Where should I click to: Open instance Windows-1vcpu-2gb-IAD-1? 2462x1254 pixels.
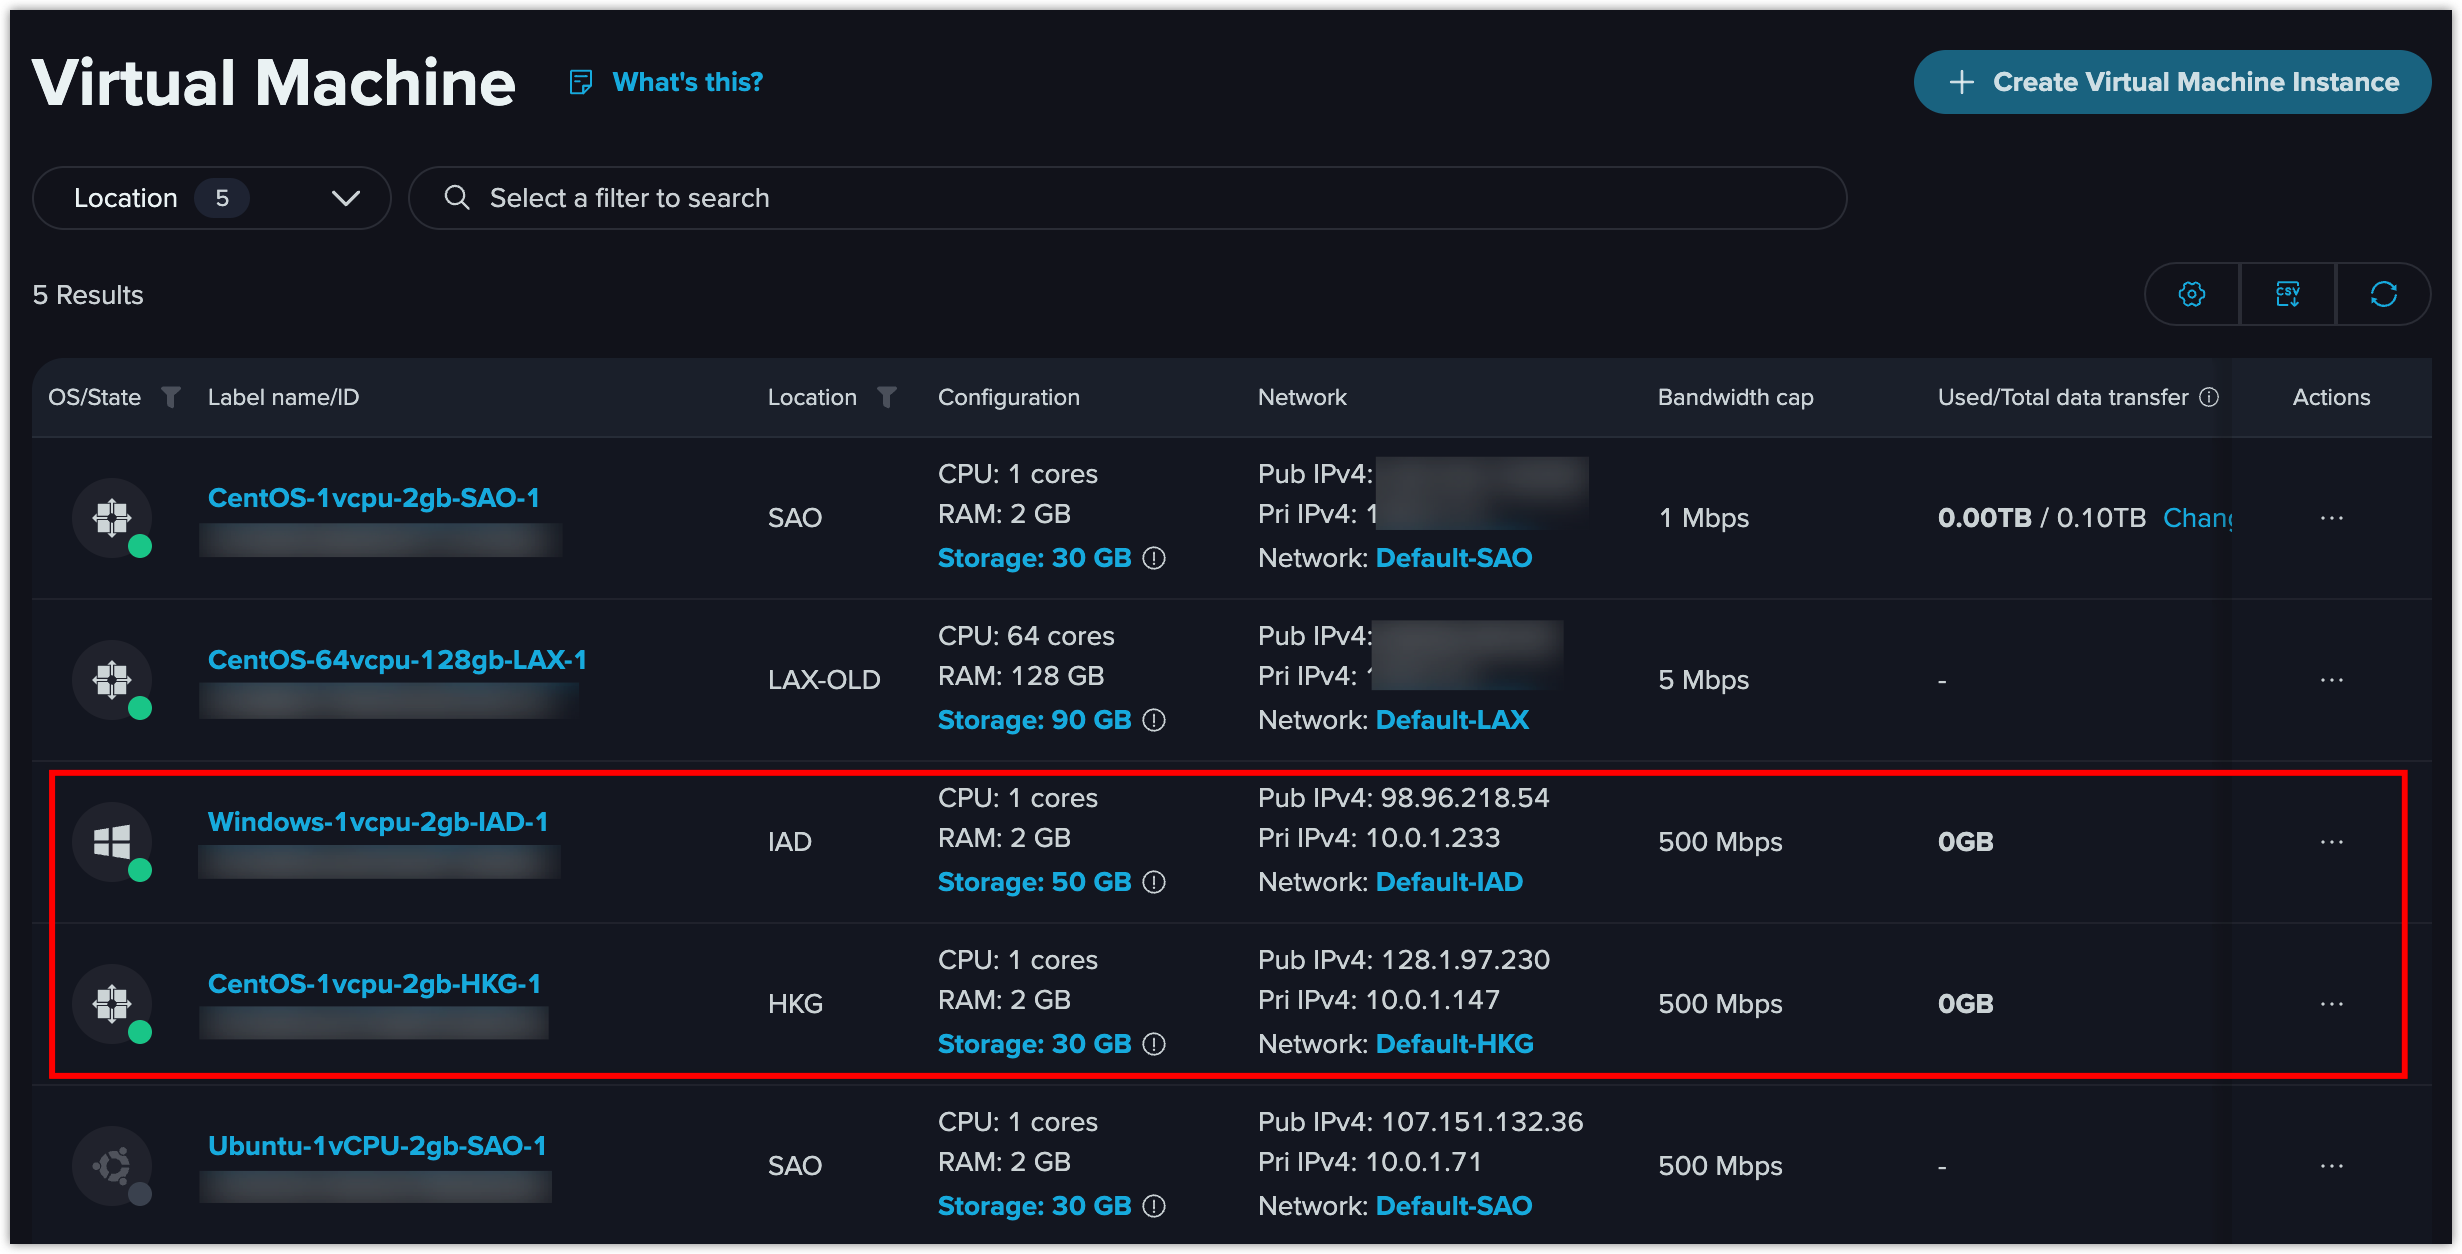click(x=378, y=822)
